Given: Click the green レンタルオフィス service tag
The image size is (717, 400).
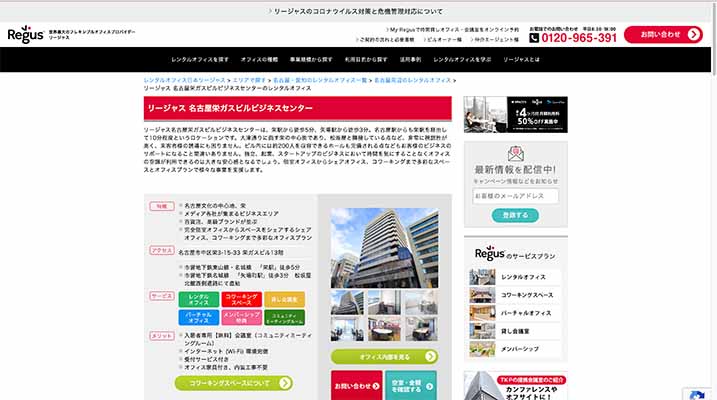Looking at the screenshot, I should [198, 299].
